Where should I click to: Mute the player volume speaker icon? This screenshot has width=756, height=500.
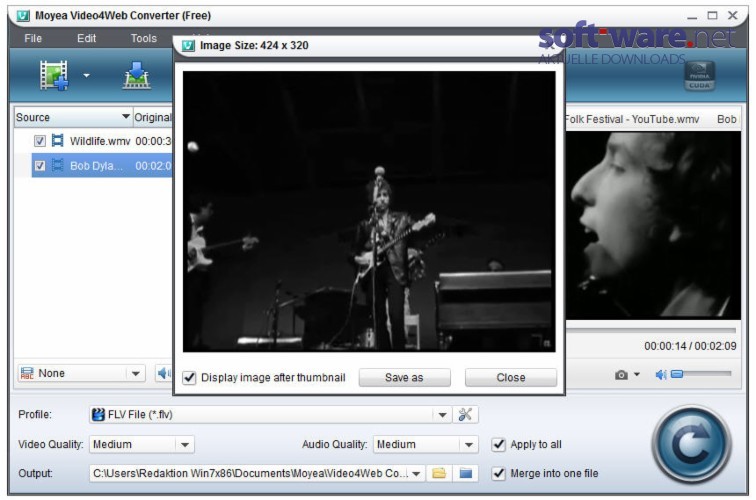(x=661, y=374)
